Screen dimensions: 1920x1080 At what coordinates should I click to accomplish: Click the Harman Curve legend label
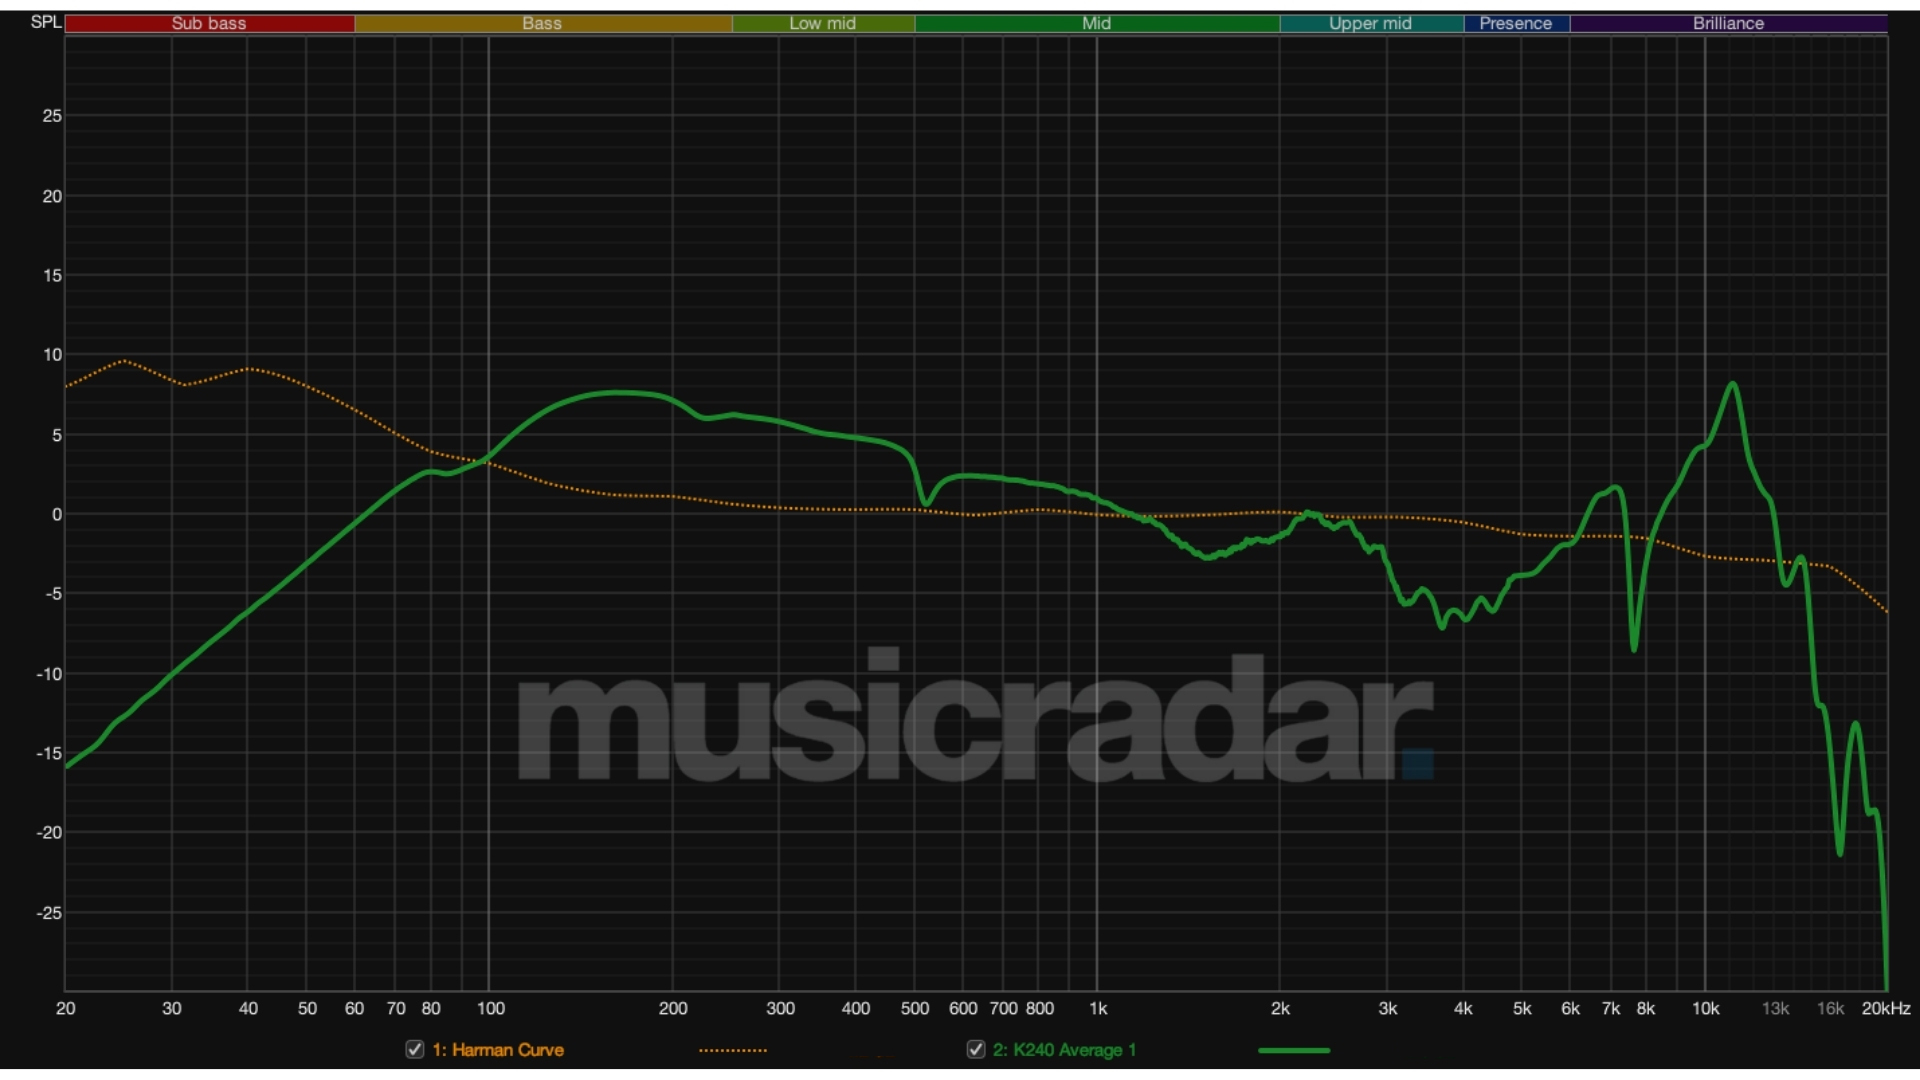(498, 1050)
